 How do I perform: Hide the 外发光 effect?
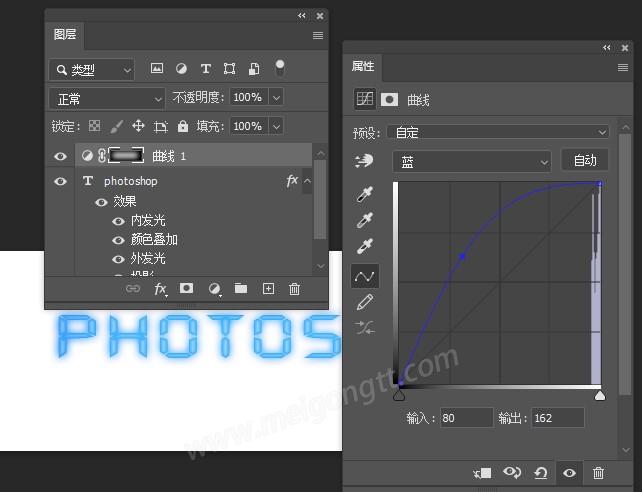coord(118,259)
